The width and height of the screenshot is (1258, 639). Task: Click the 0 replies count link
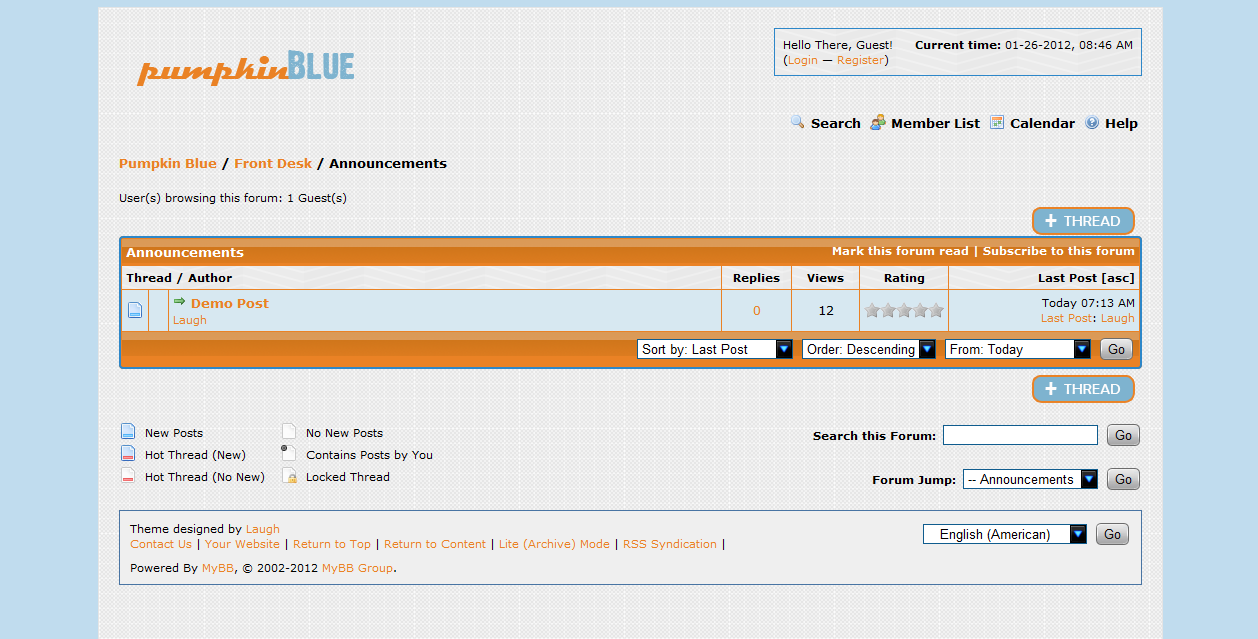(756, 310)
